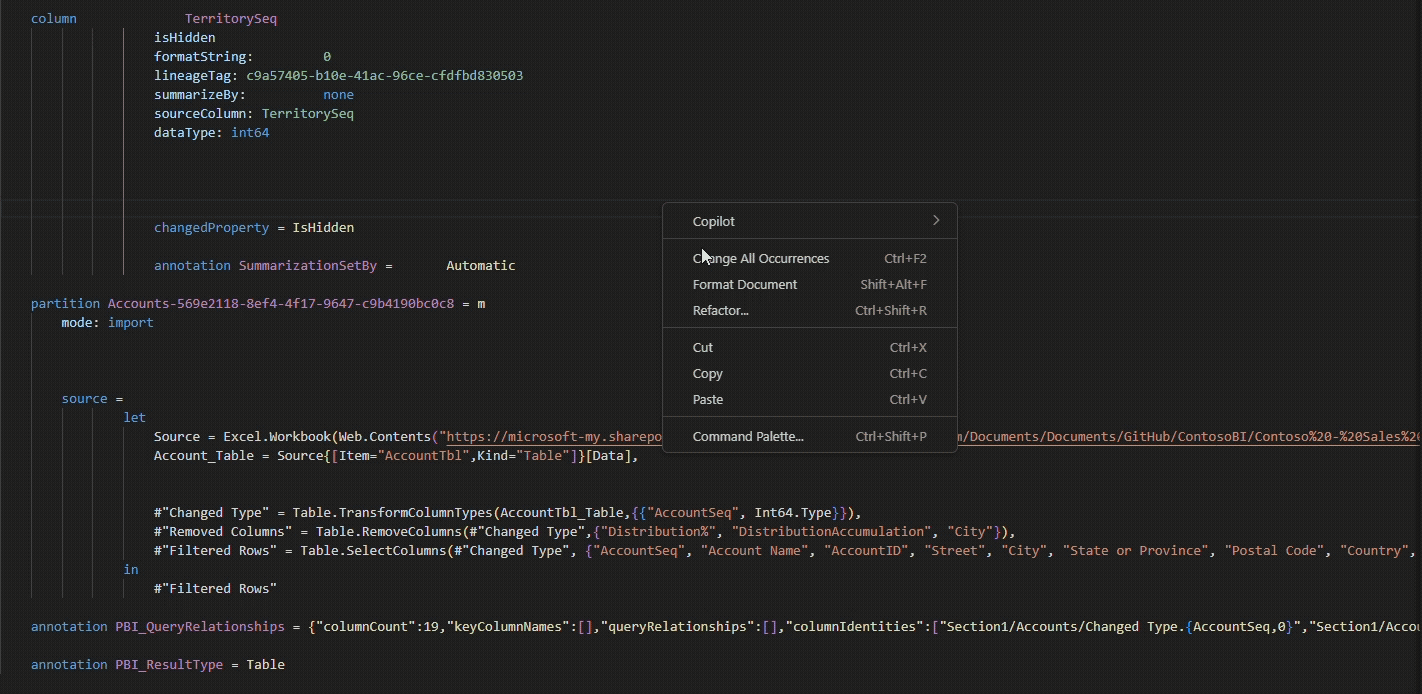Place cursor on the let keyword
The width and height of the screenshot is (1422, 694).
point(134,418)
